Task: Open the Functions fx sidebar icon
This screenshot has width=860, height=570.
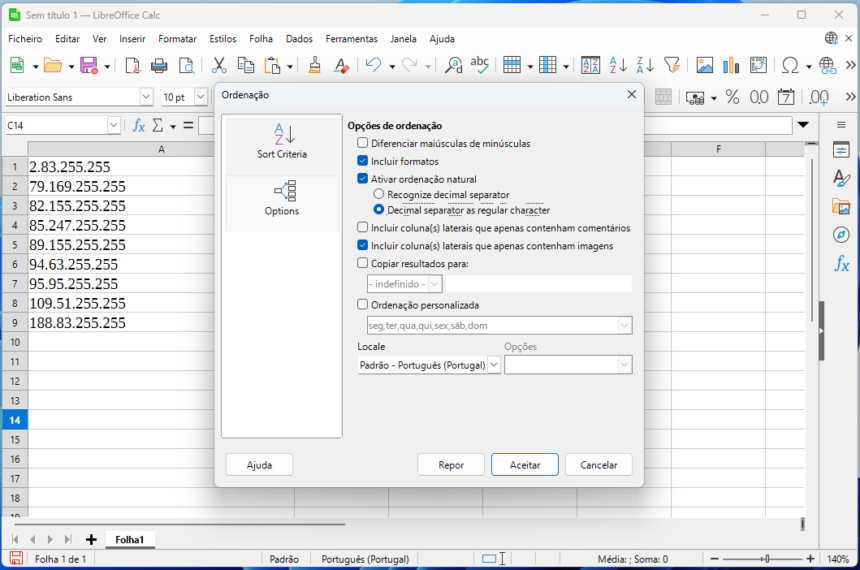Action: tap(841, 263)
